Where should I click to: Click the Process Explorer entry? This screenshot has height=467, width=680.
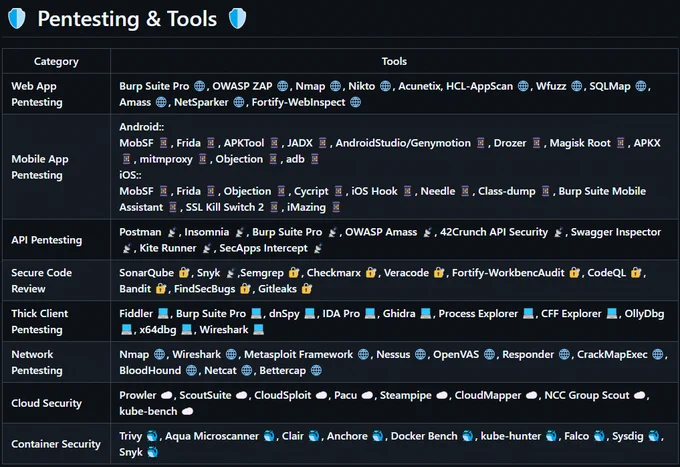pos(478,314)
